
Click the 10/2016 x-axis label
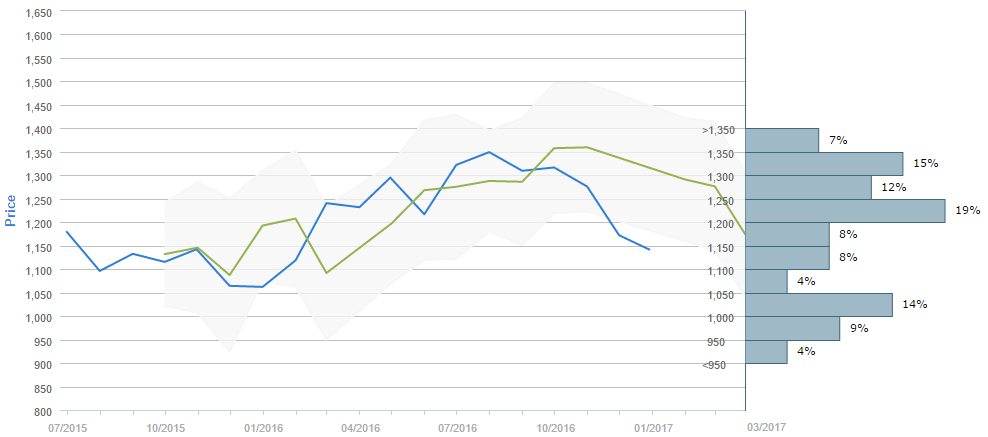point(555,427)
